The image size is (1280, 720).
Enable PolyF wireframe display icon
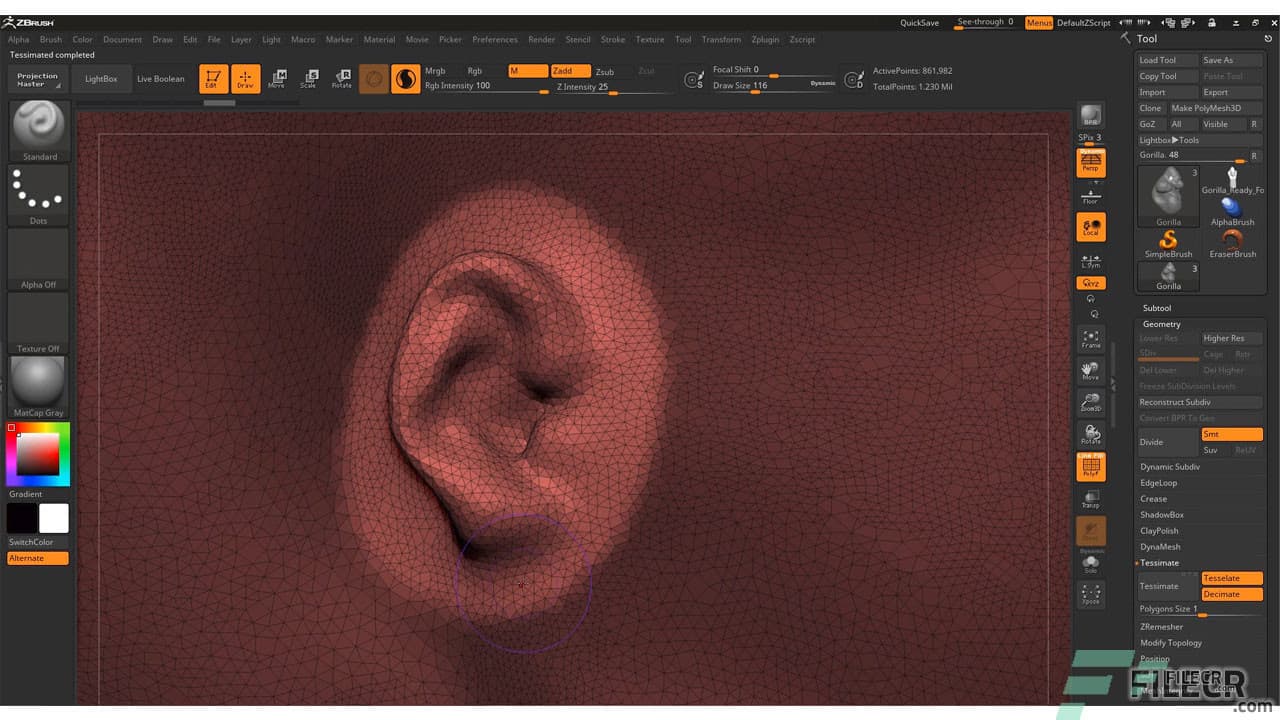(x=1091, y=466)
